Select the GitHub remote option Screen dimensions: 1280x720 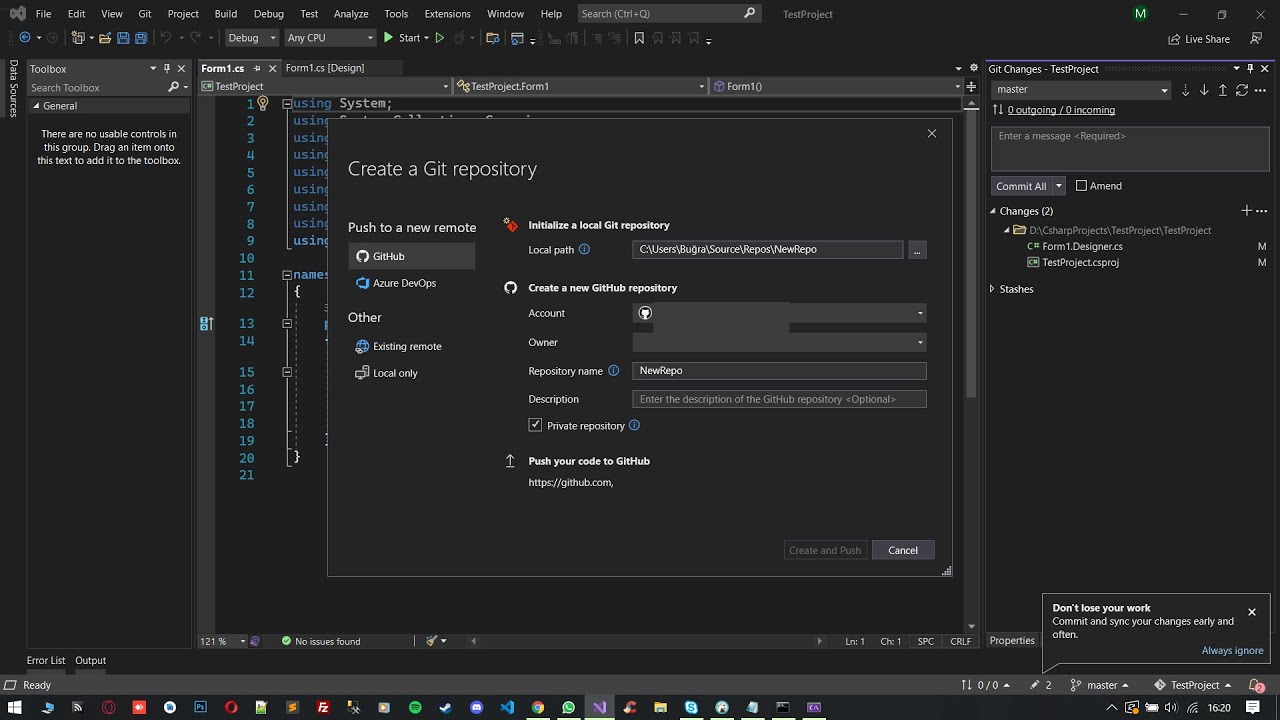[412, 256]
